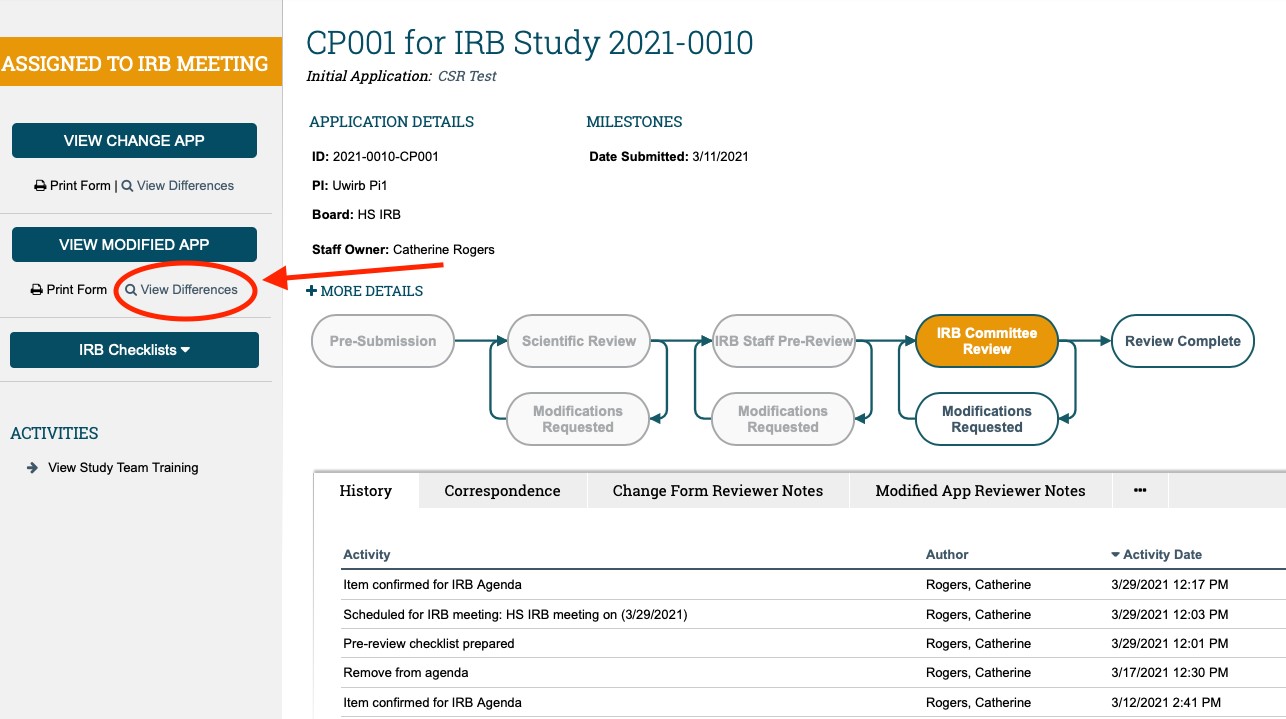This screenshot has height=719, width=1286.
Task: Select the IRB Committee Review workflow stage
Action: pyautogui.click(x=986, y=341)
